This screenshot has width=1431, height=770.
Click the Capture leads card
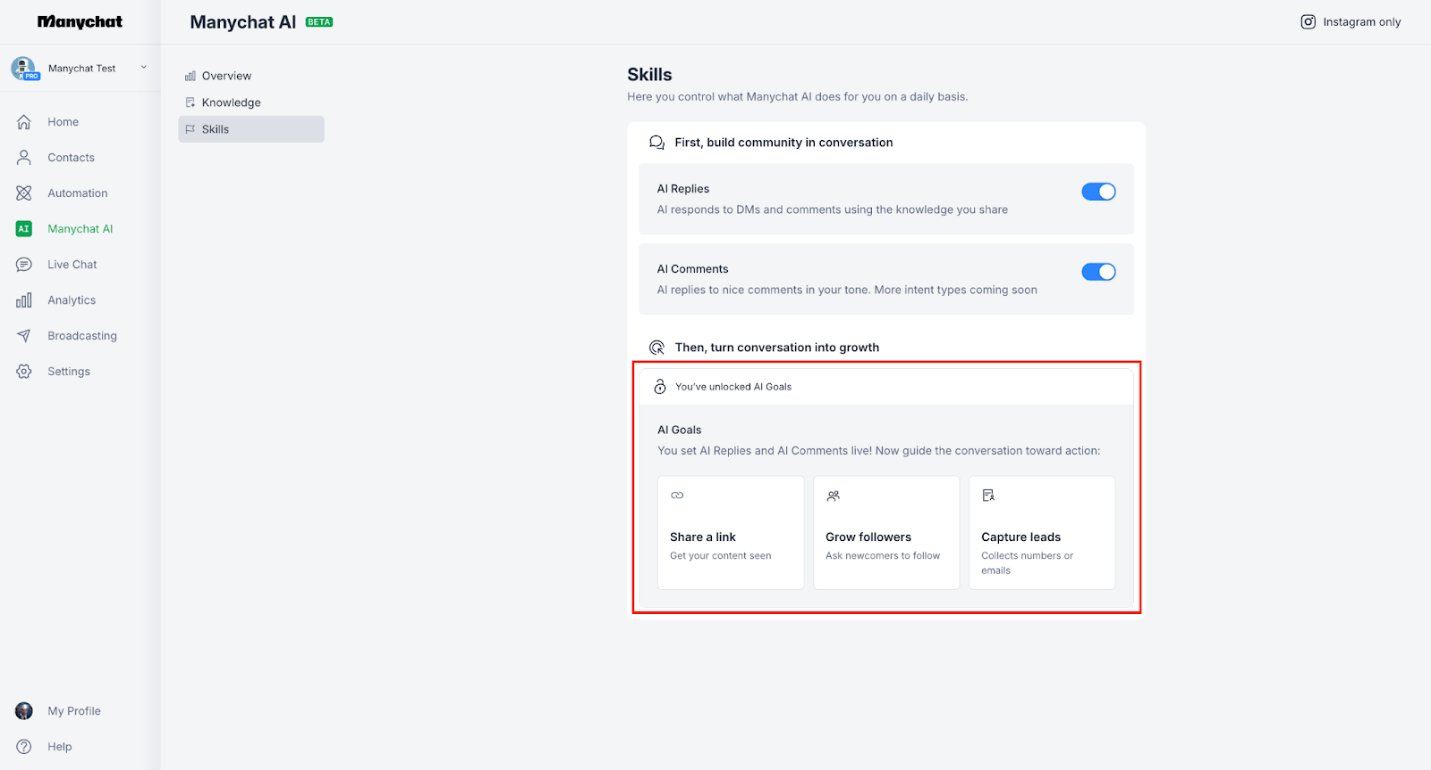pyautogui.click(x=1042, y=532)
